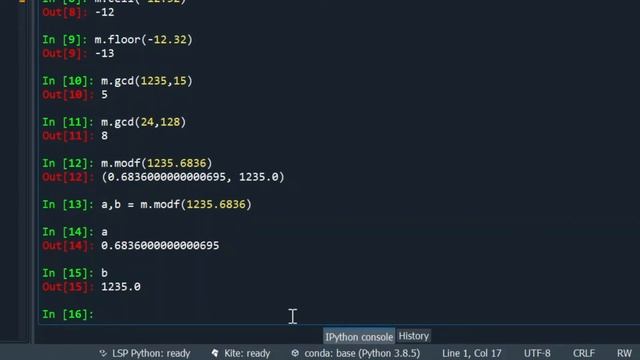Click the a,b = m.modf(1235.6836) line

176,204
